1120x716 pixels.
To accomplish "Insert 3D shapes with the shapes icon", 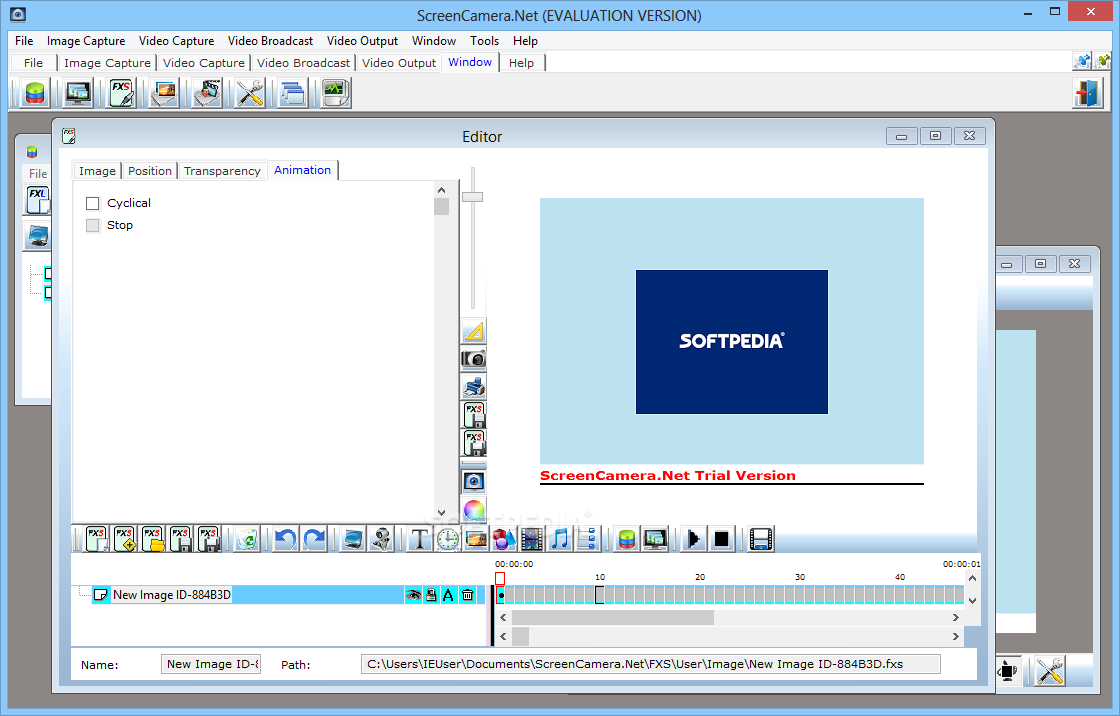I will point(504,539).
